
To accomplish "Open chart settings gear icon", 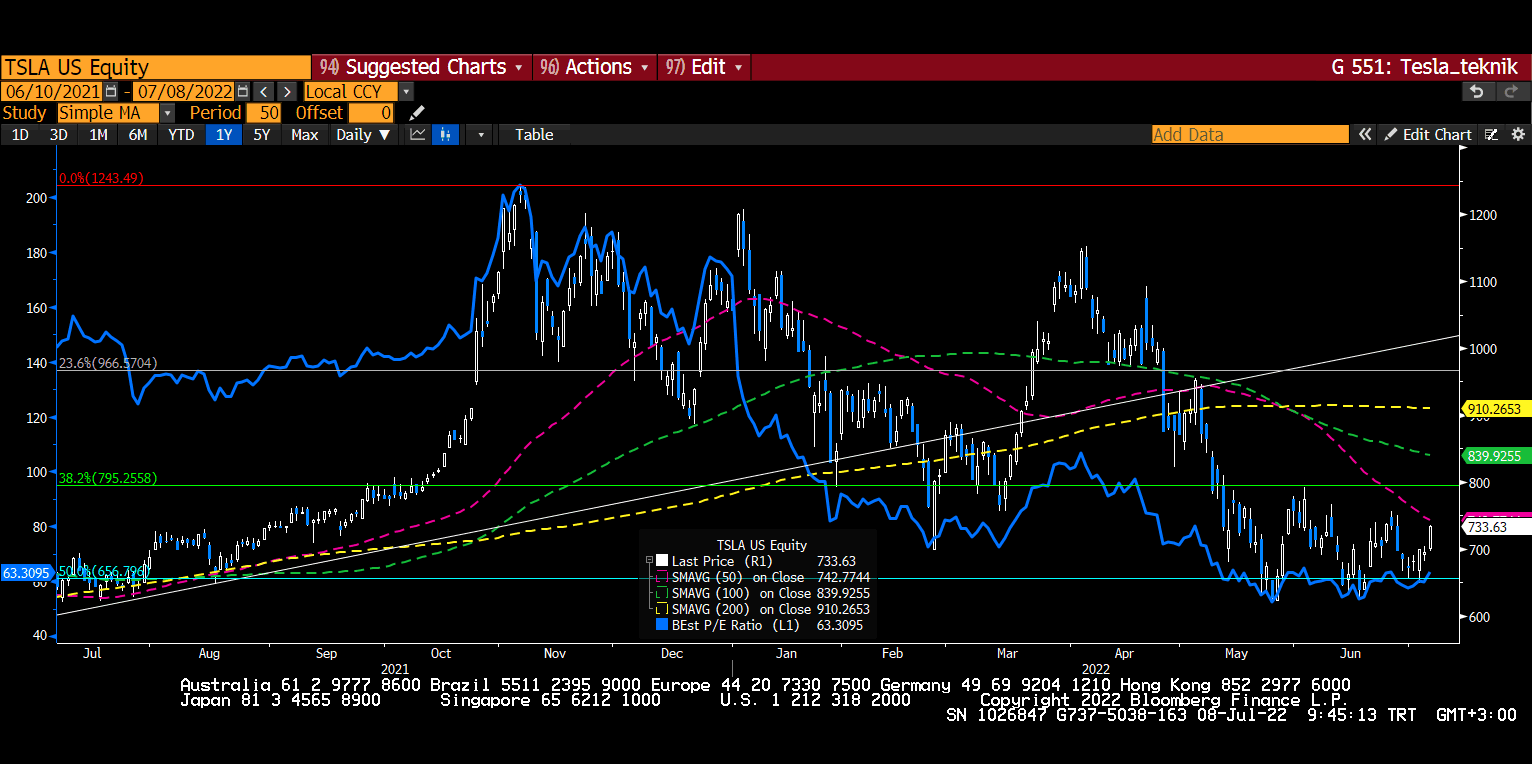I will 1517,135.
